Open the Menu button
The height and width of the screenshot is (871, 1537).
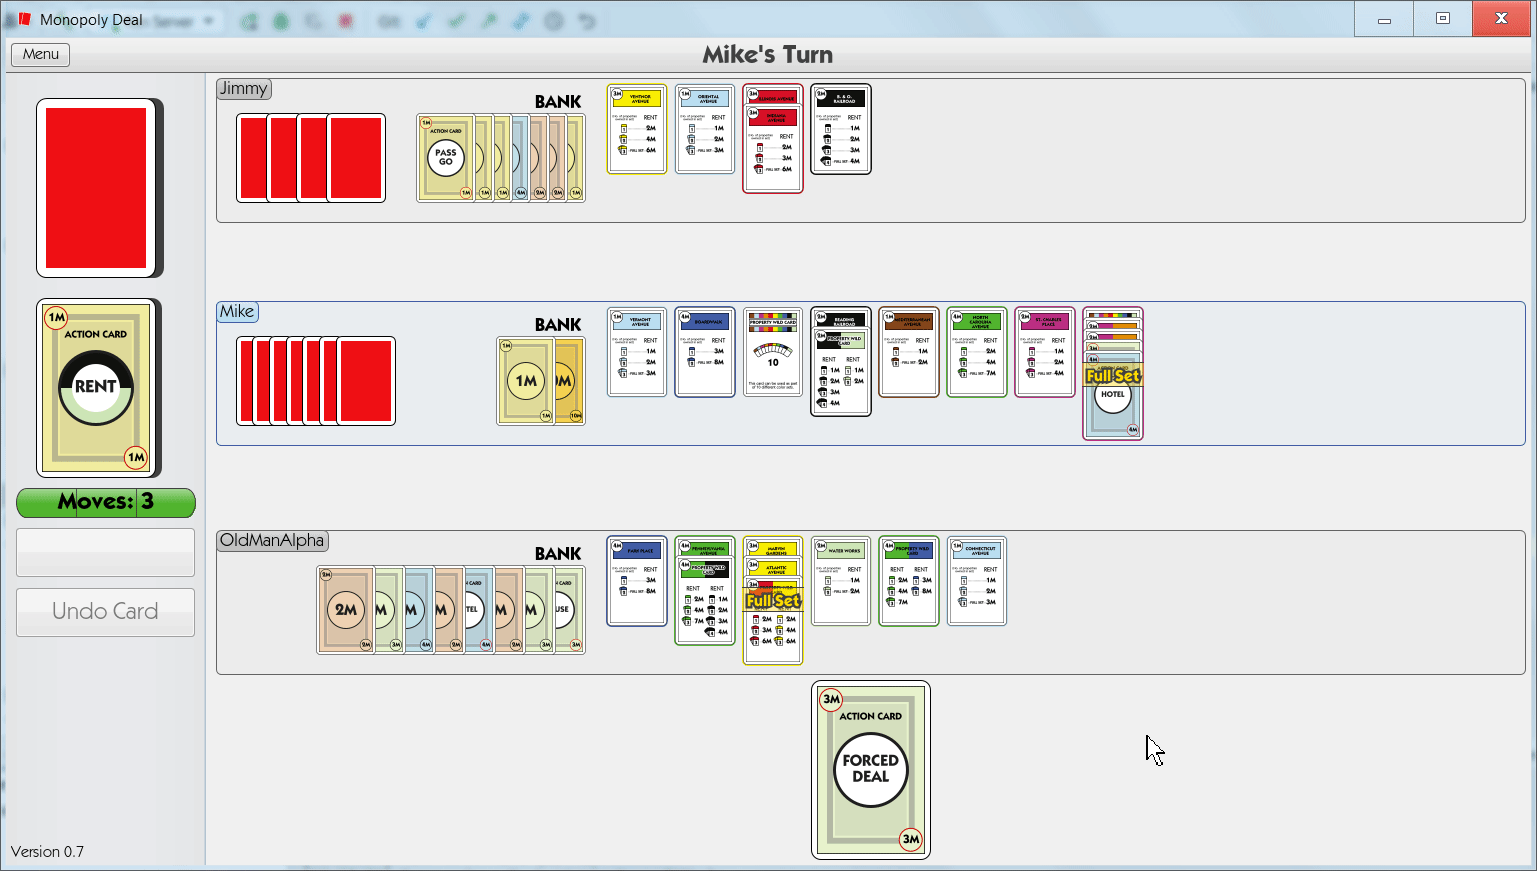41,54
